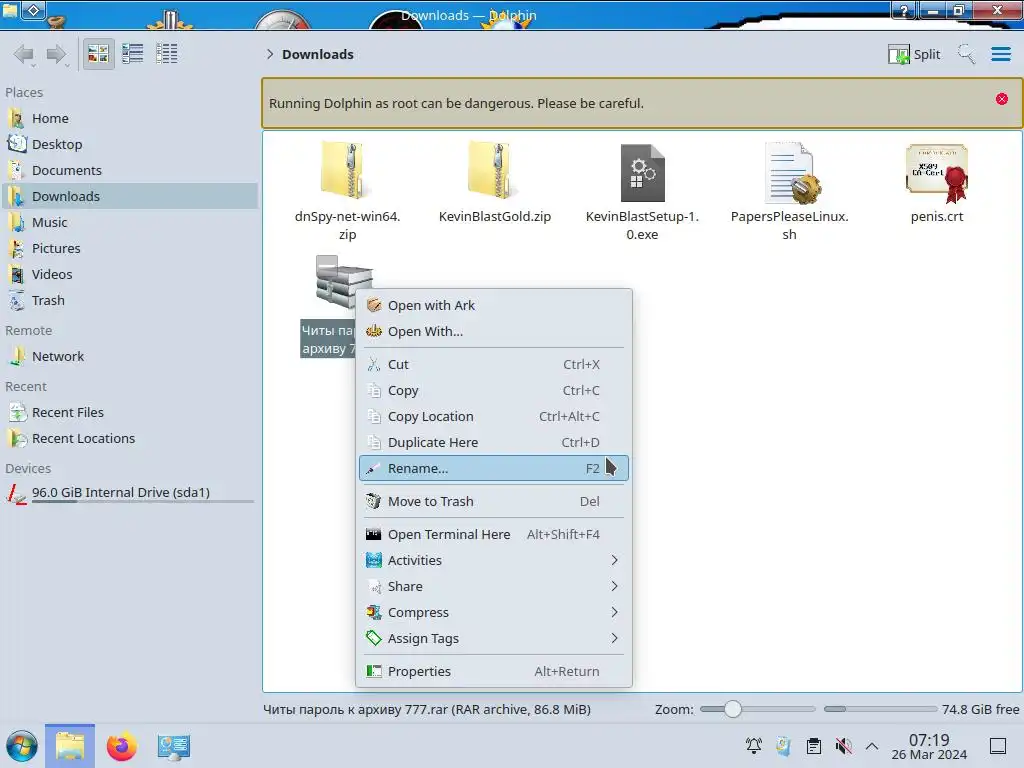Adjust the Zoom slider handle

coord(733,709)
